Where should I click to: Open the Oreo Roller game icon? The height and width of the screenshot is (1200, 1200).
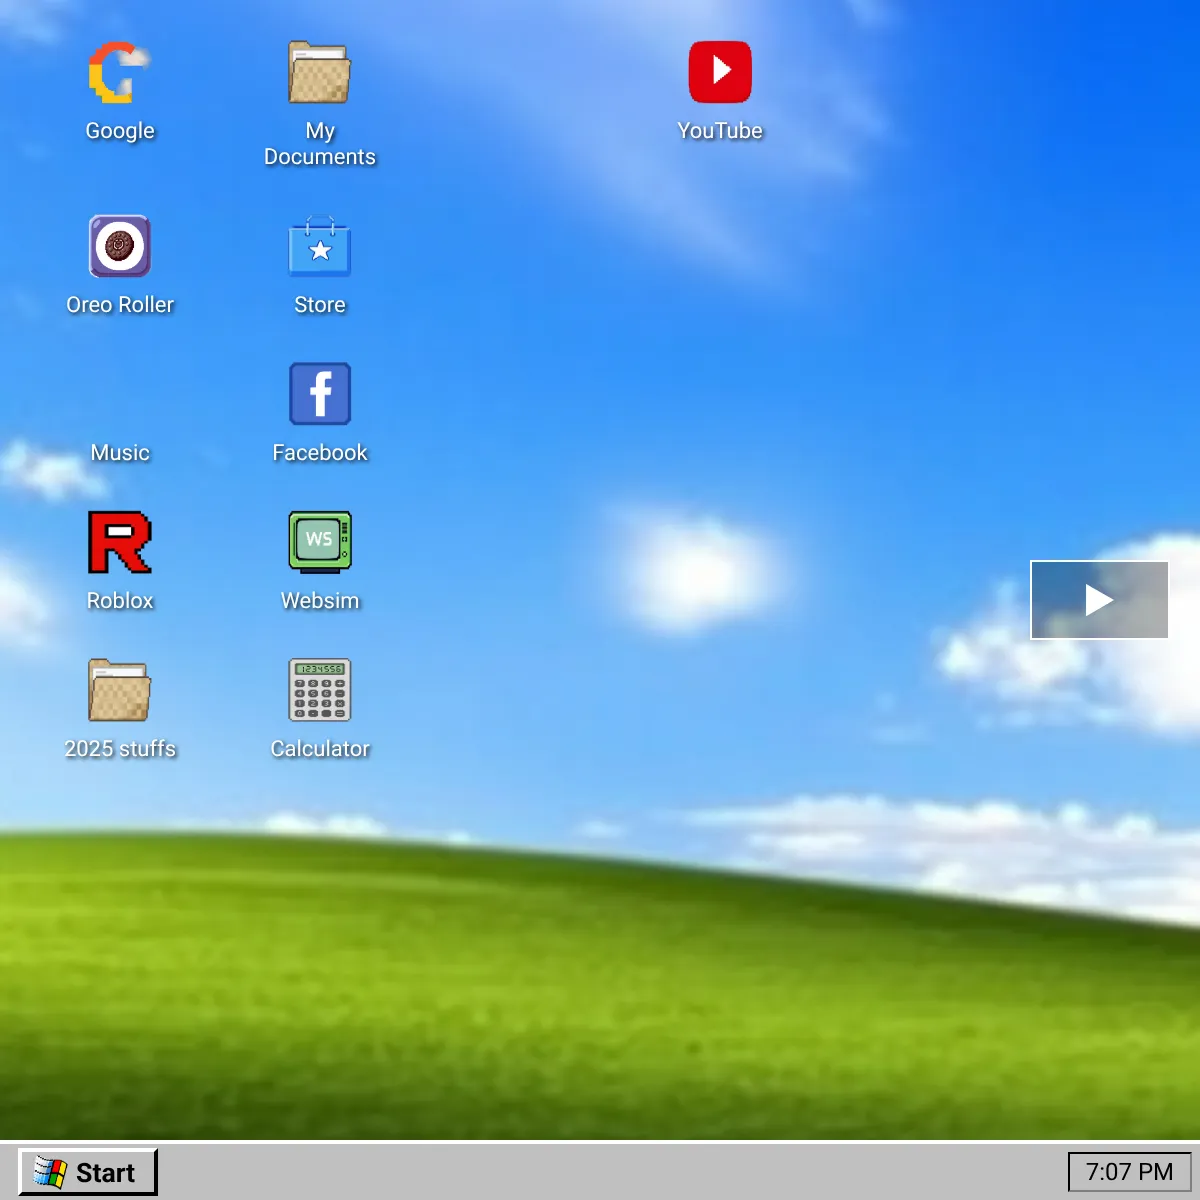(119, 246)
